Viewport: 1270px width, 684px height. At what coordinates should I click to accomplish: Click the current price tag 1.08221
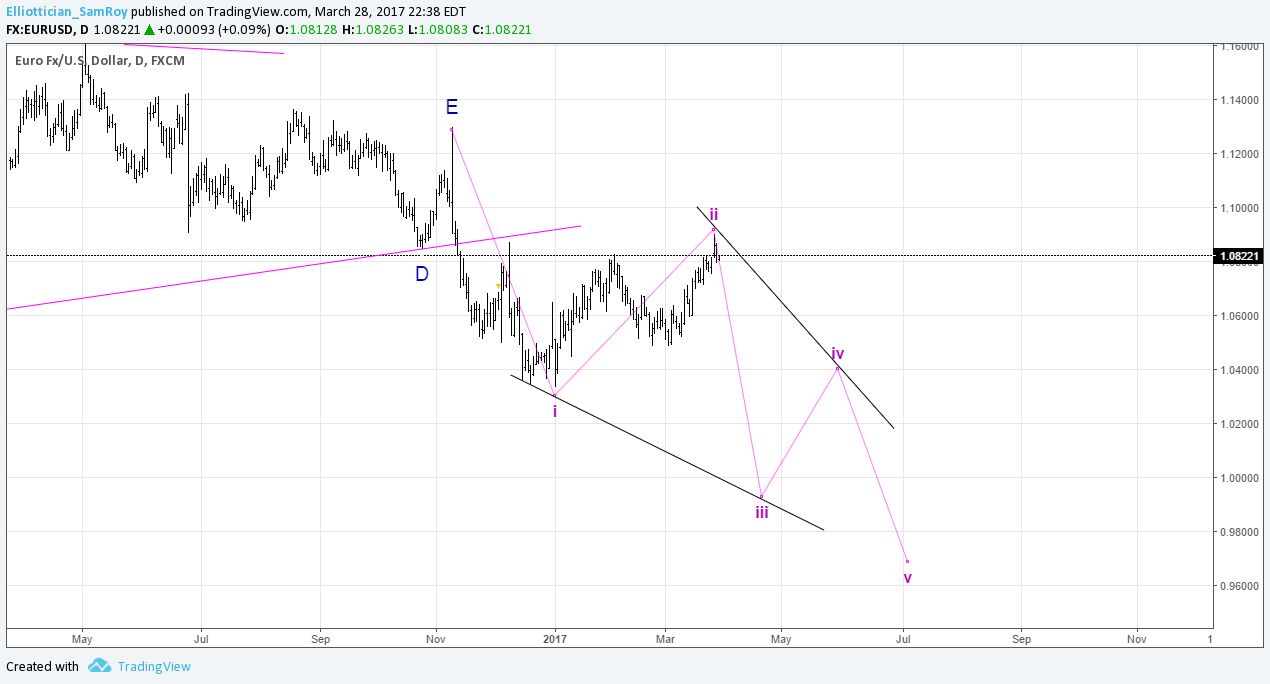coord(1238,256)
